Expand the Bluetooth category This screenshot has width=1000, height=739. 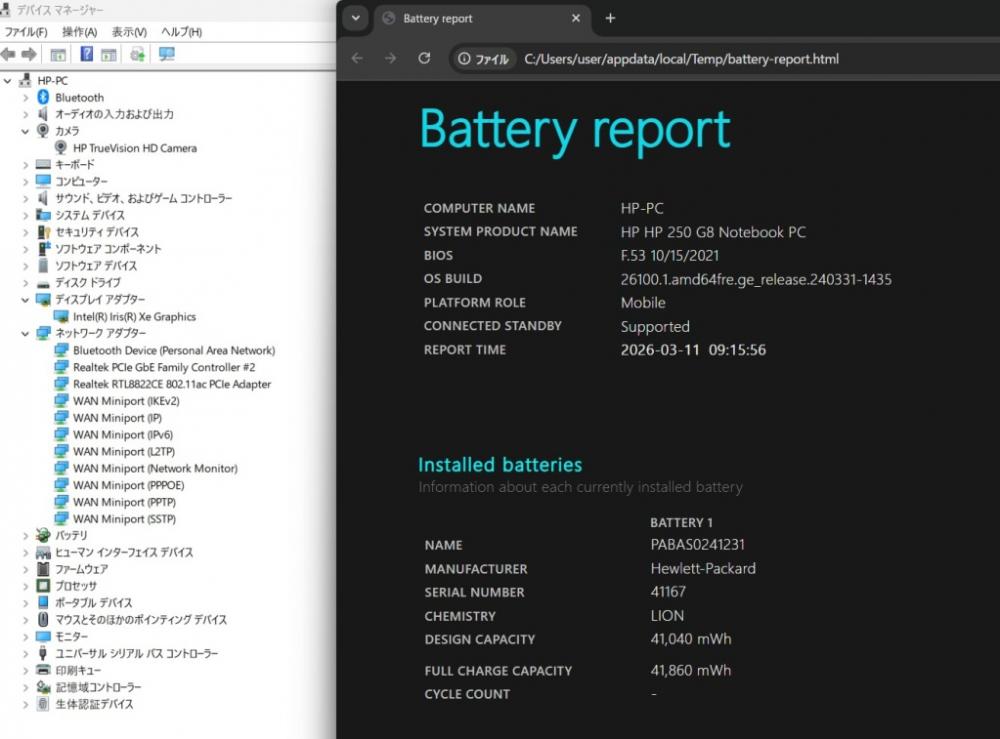coord(26,98)
